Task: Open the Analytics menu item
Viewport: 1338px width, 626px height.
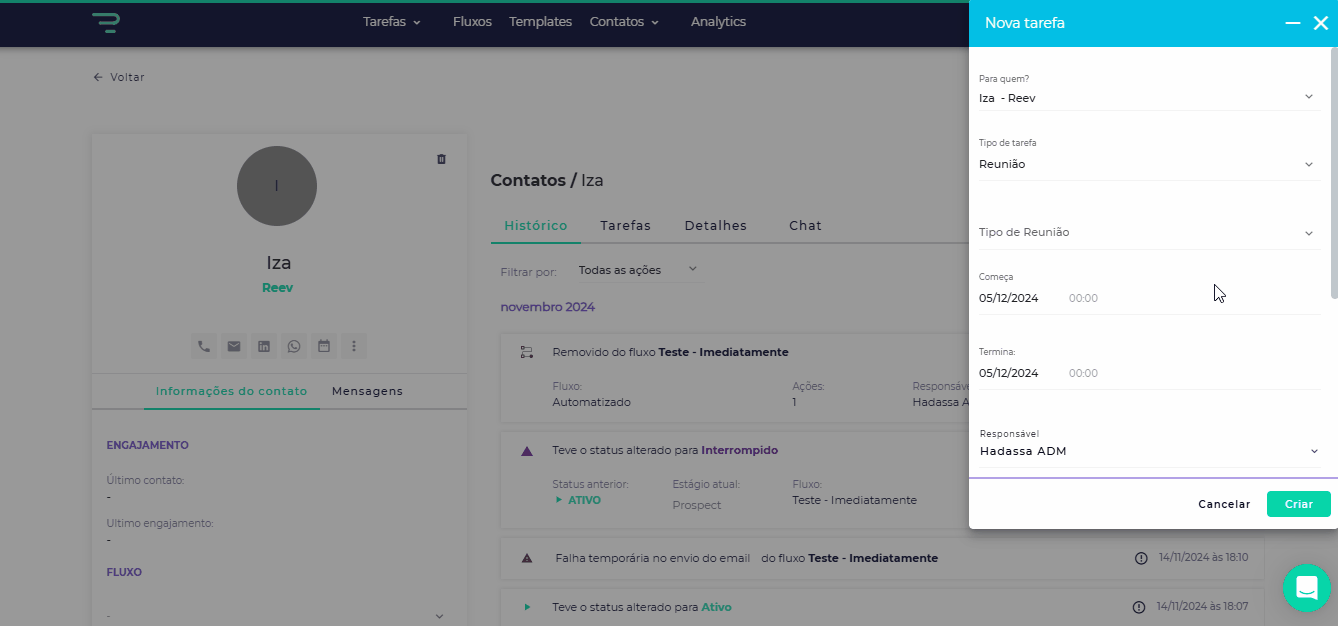Action: pyautogui.click(x=718, y=22)
